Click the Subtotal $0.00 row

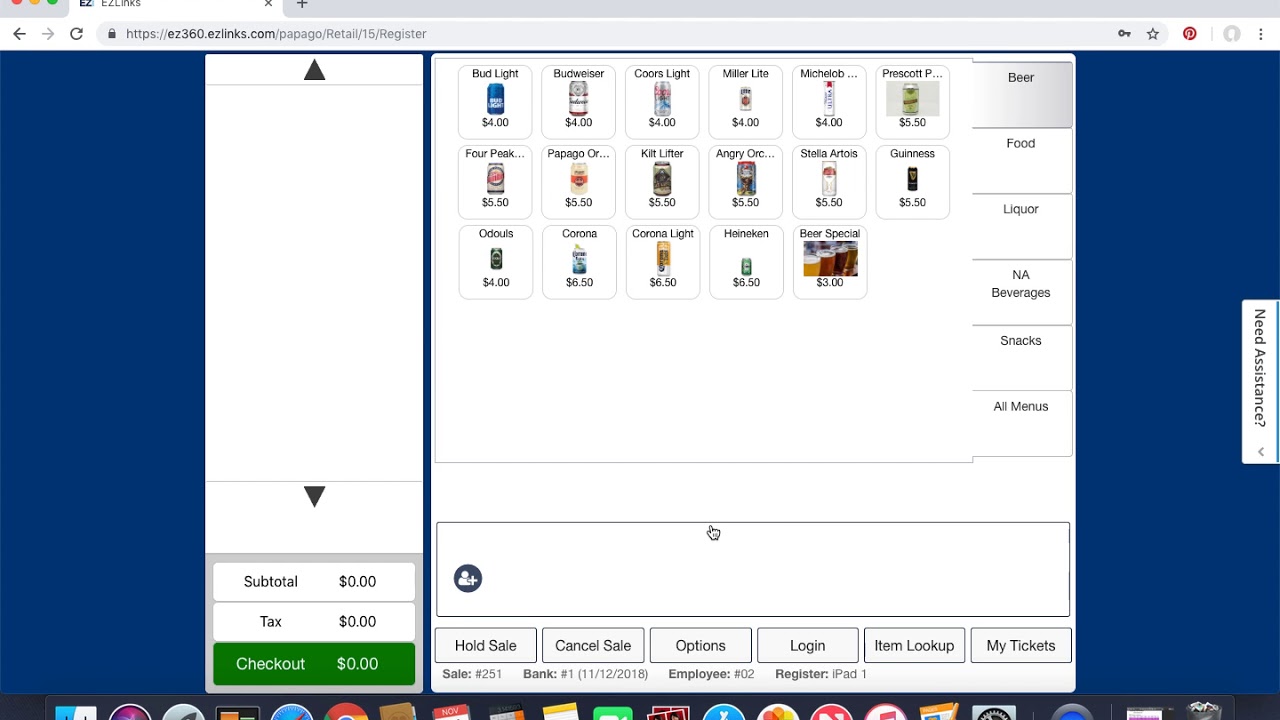[x=314, y=582]
